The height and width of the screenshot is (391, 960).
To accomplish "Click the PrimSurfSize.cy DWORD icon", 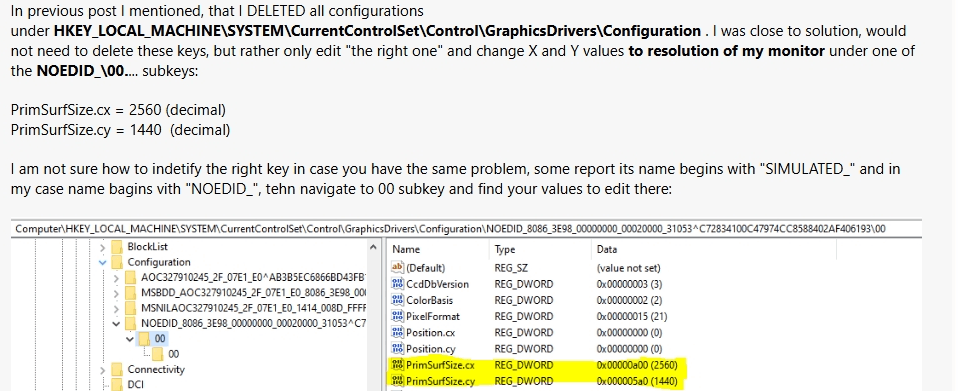I will (397, 381).
